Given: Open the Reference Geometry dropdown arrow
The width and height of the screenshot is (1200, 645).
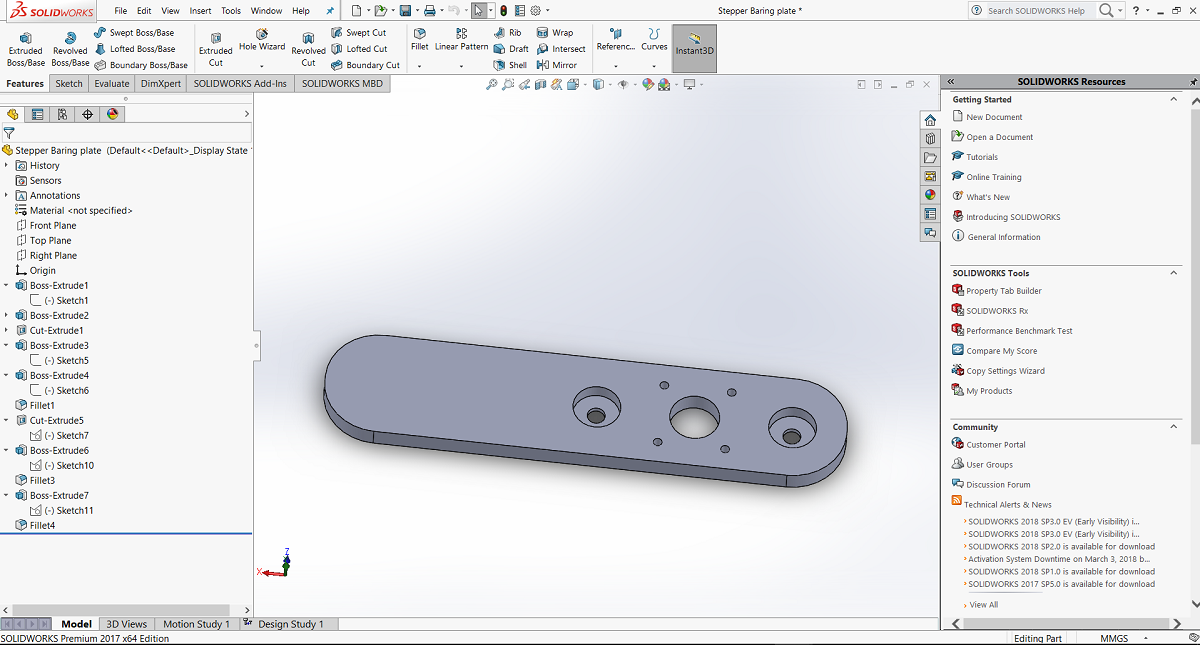Looking at the screenshot, I should 615,66.
